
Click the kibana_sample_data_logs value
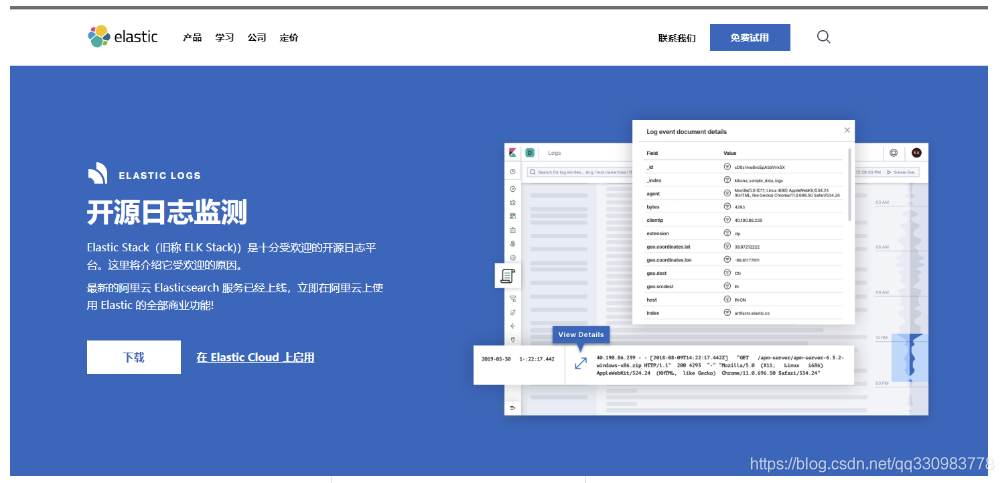coord(759,181)
